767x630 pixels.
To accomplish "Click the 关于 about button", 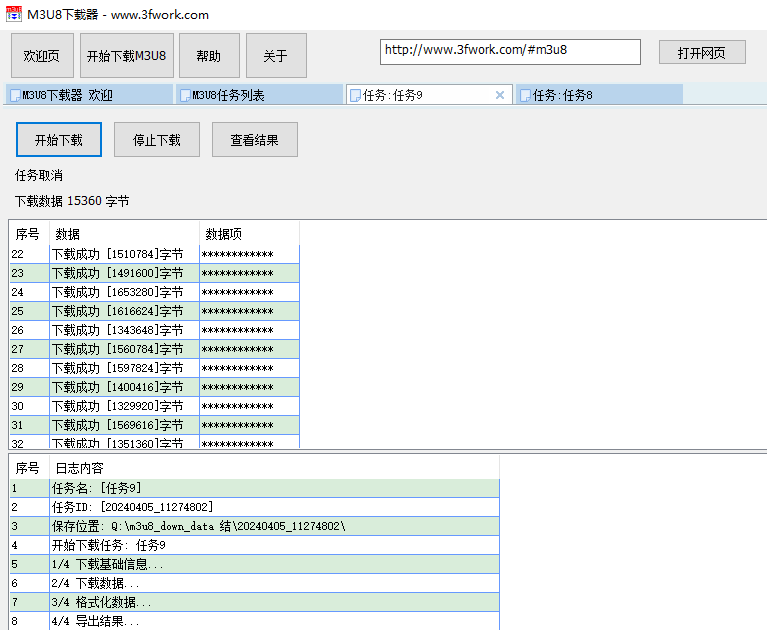I will coord(276,56).
